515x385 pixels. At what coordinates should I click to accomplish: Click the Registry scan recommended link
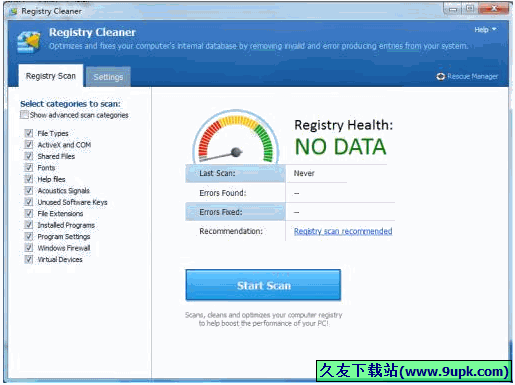coord(343,231)
